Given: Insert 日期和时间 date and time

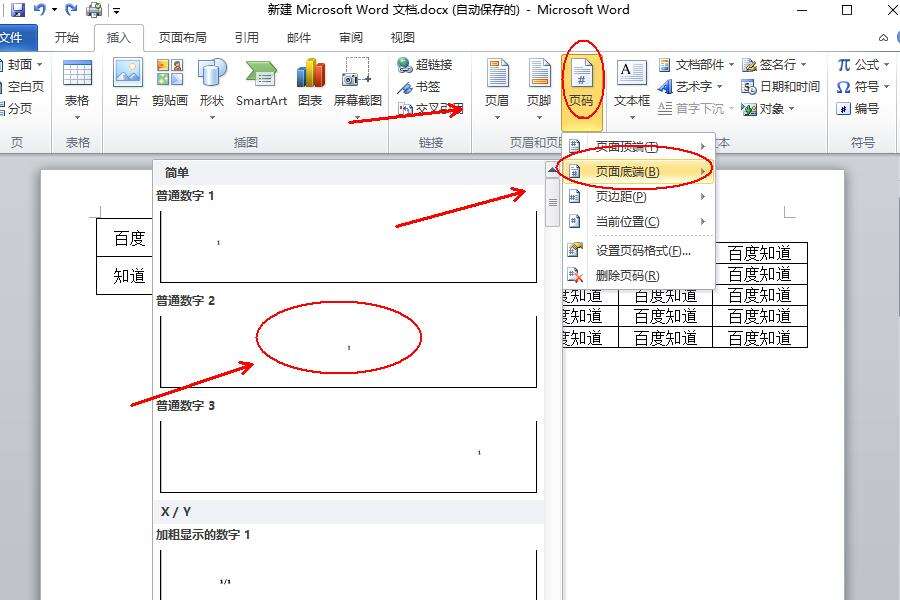Looking at the screenshot, I should (781, 87).
